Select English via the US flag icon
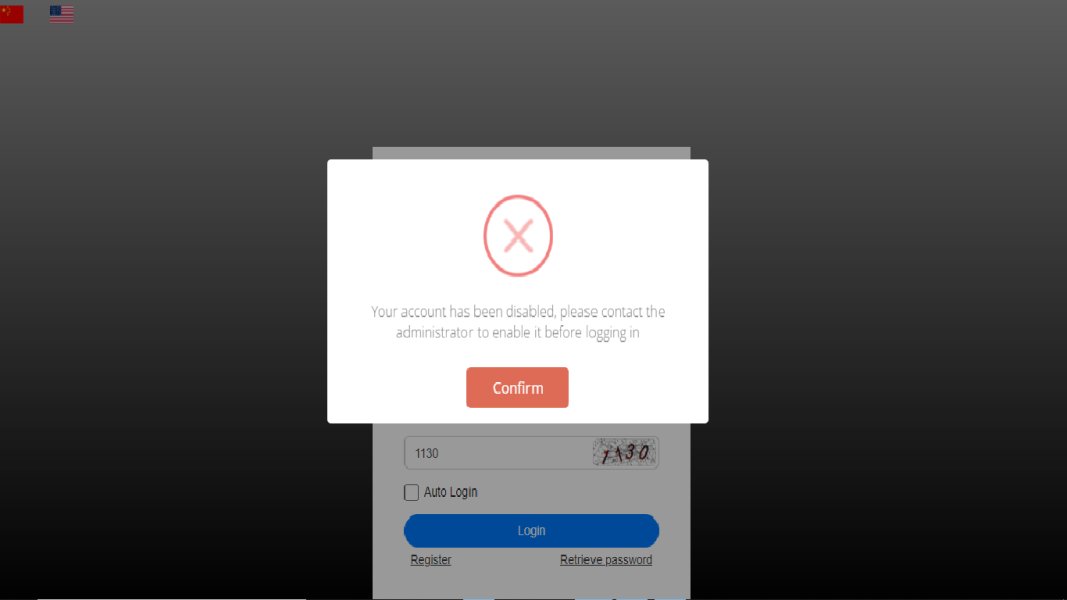1067x600 pixels. 61,14
